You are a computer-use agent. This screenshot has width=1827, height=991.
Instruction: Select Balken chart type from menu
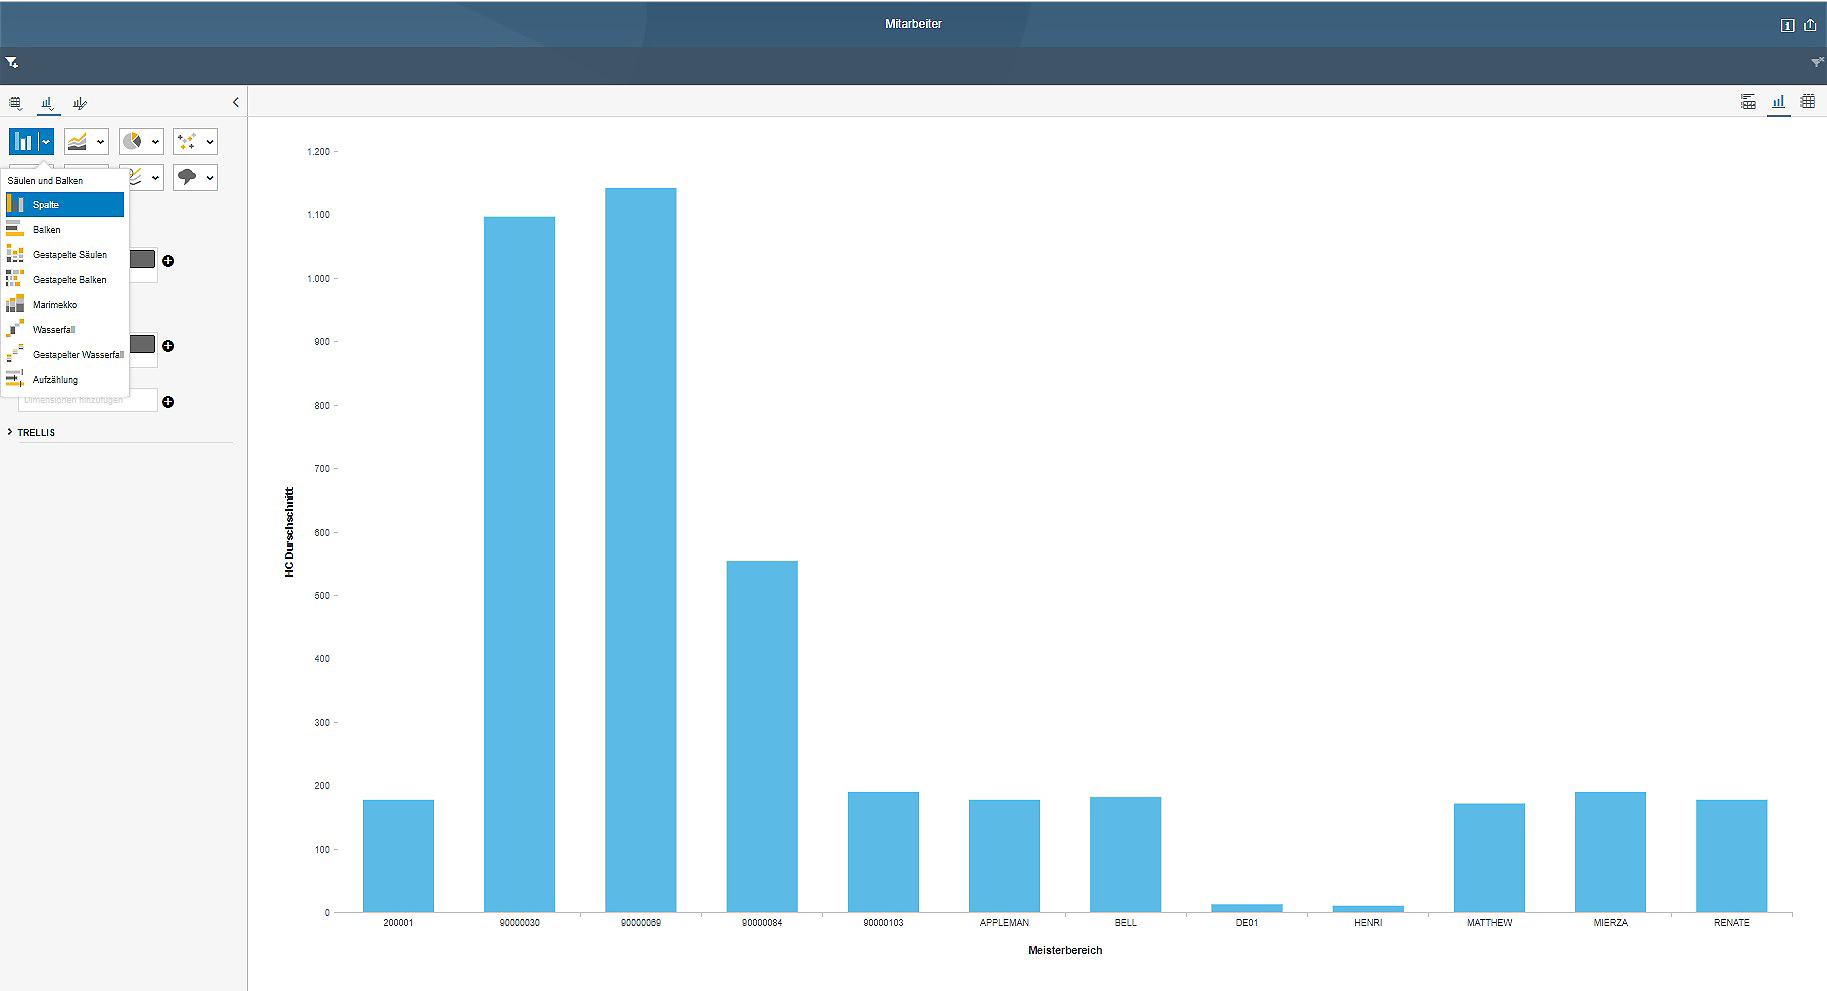tap(47, 230)
